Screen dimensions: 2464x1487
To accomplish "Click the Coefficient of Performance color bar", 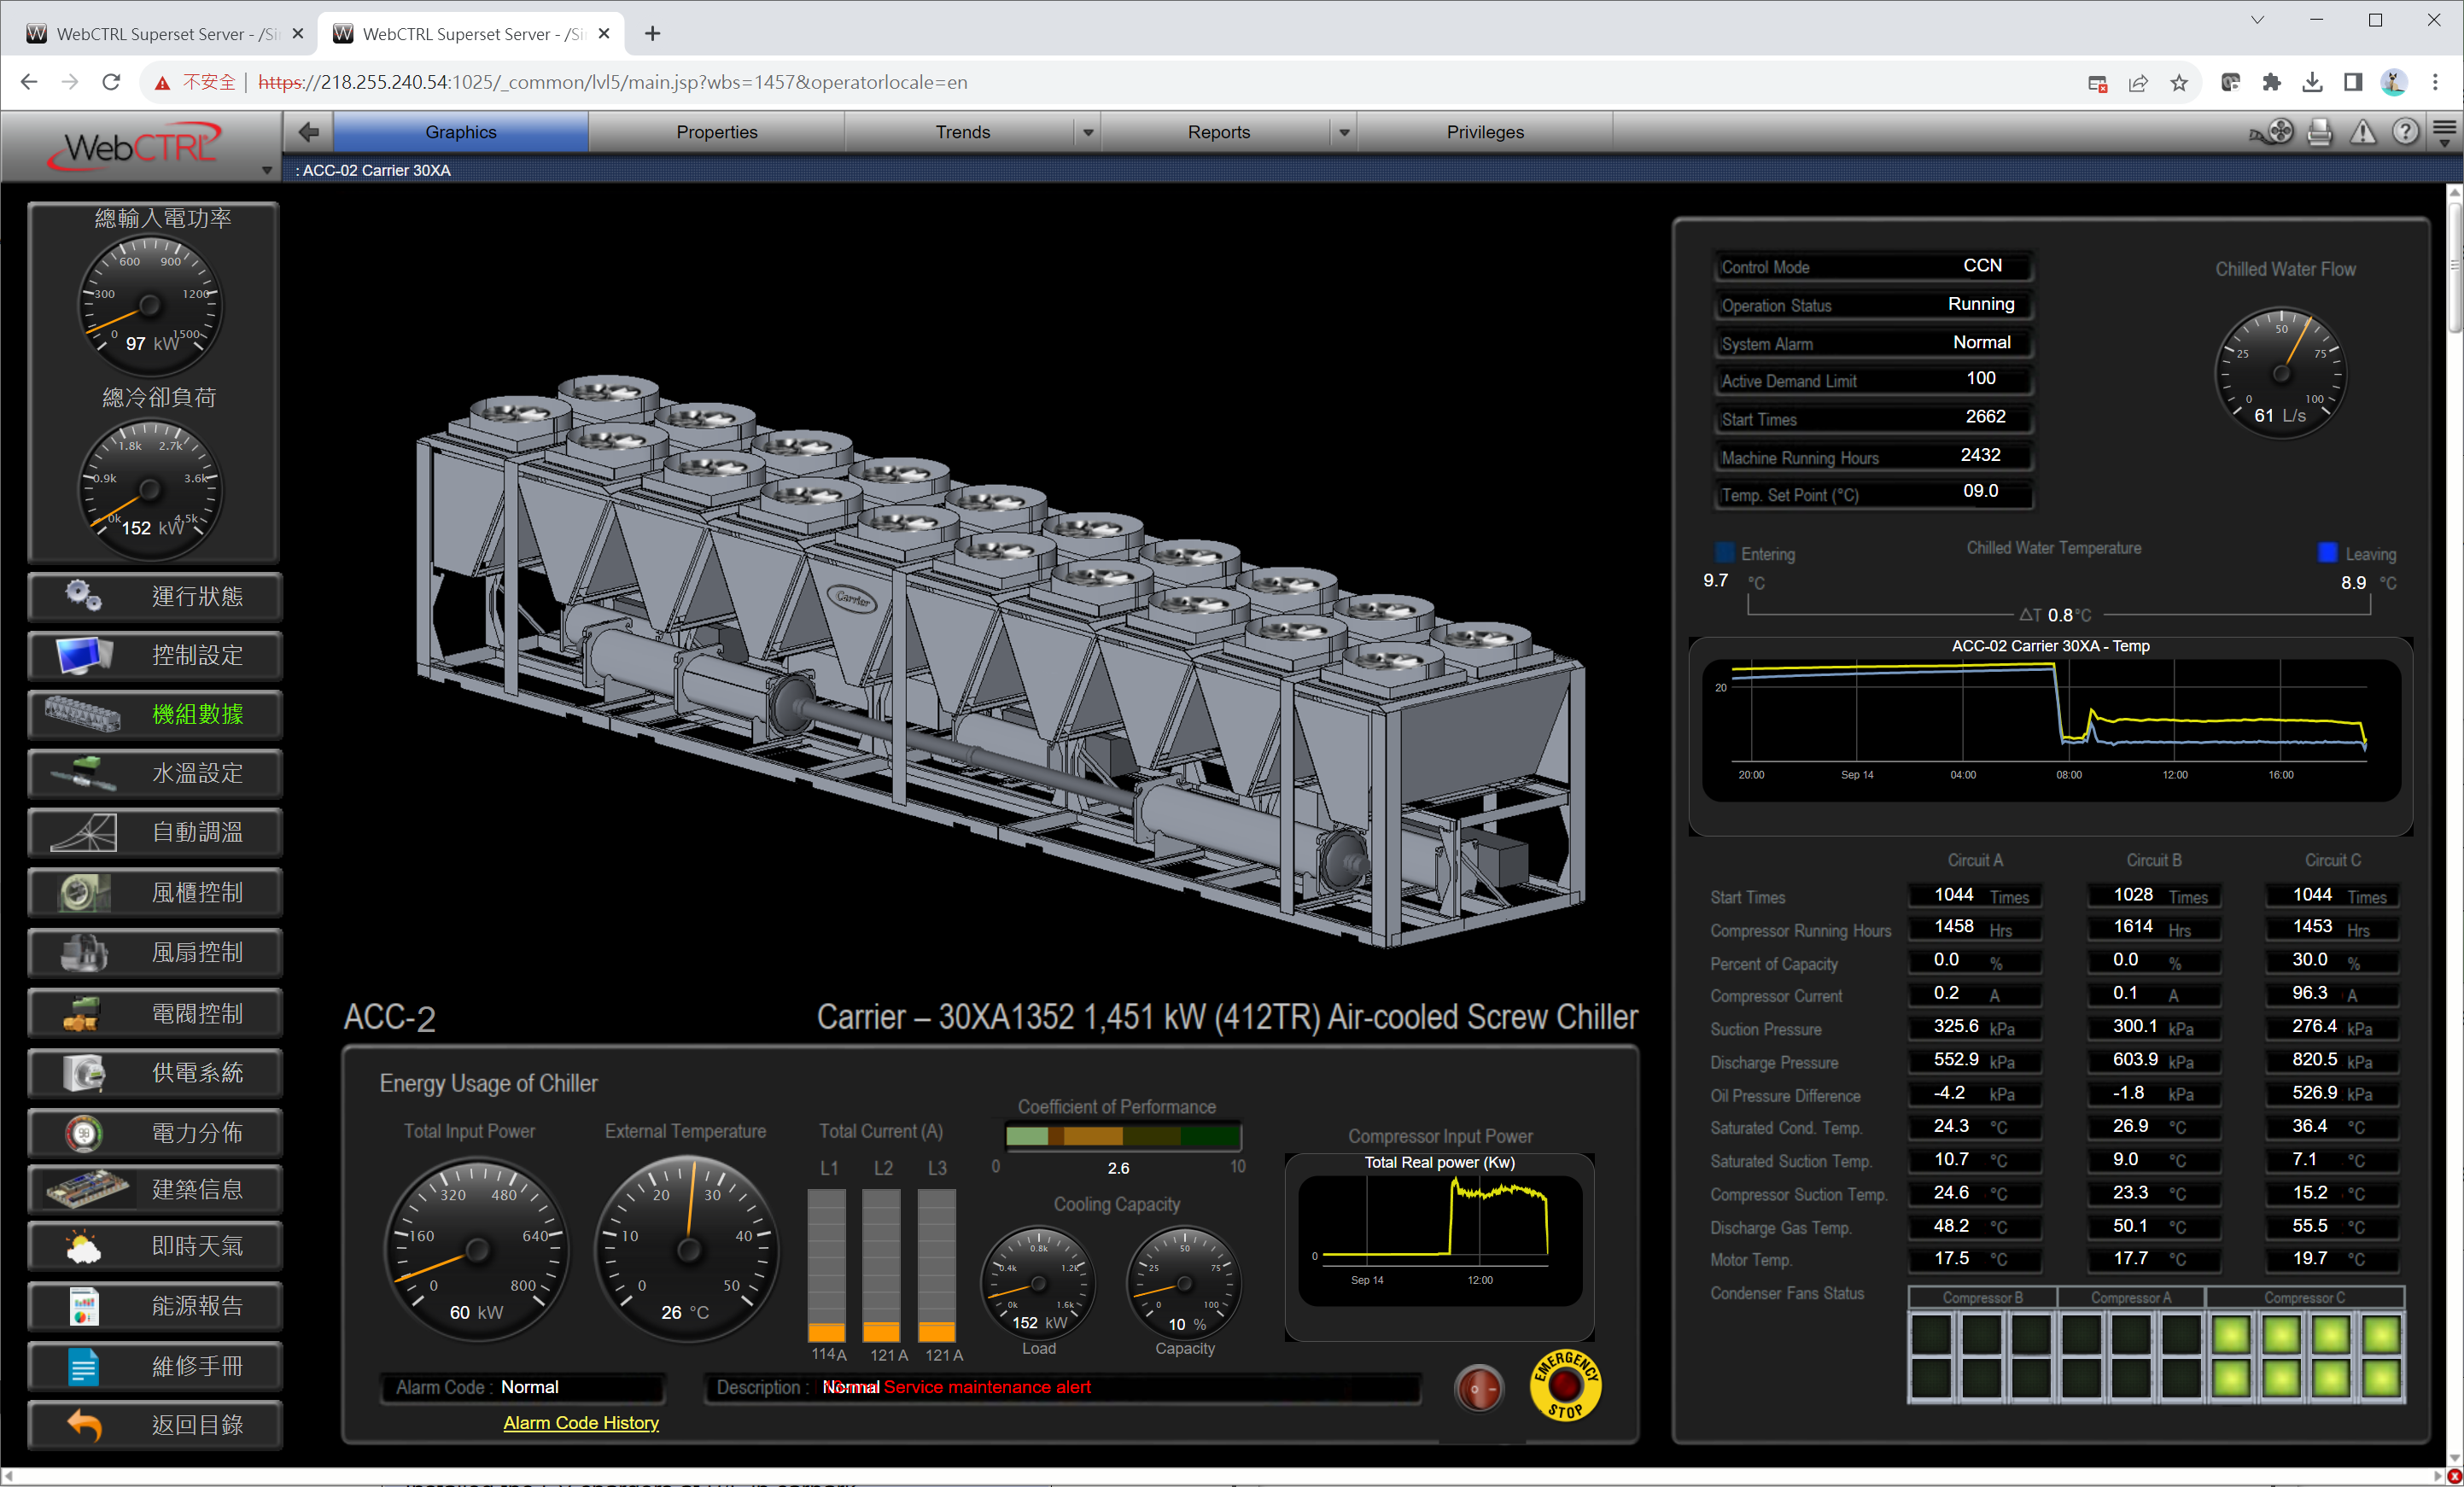I will pos(1122,1136).
